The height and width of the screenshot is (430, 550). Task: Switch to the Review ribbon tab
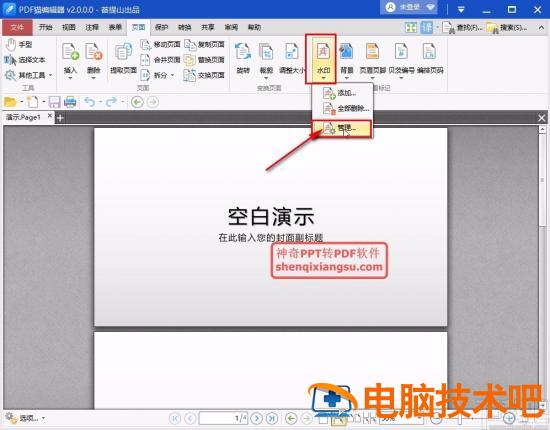231,27
